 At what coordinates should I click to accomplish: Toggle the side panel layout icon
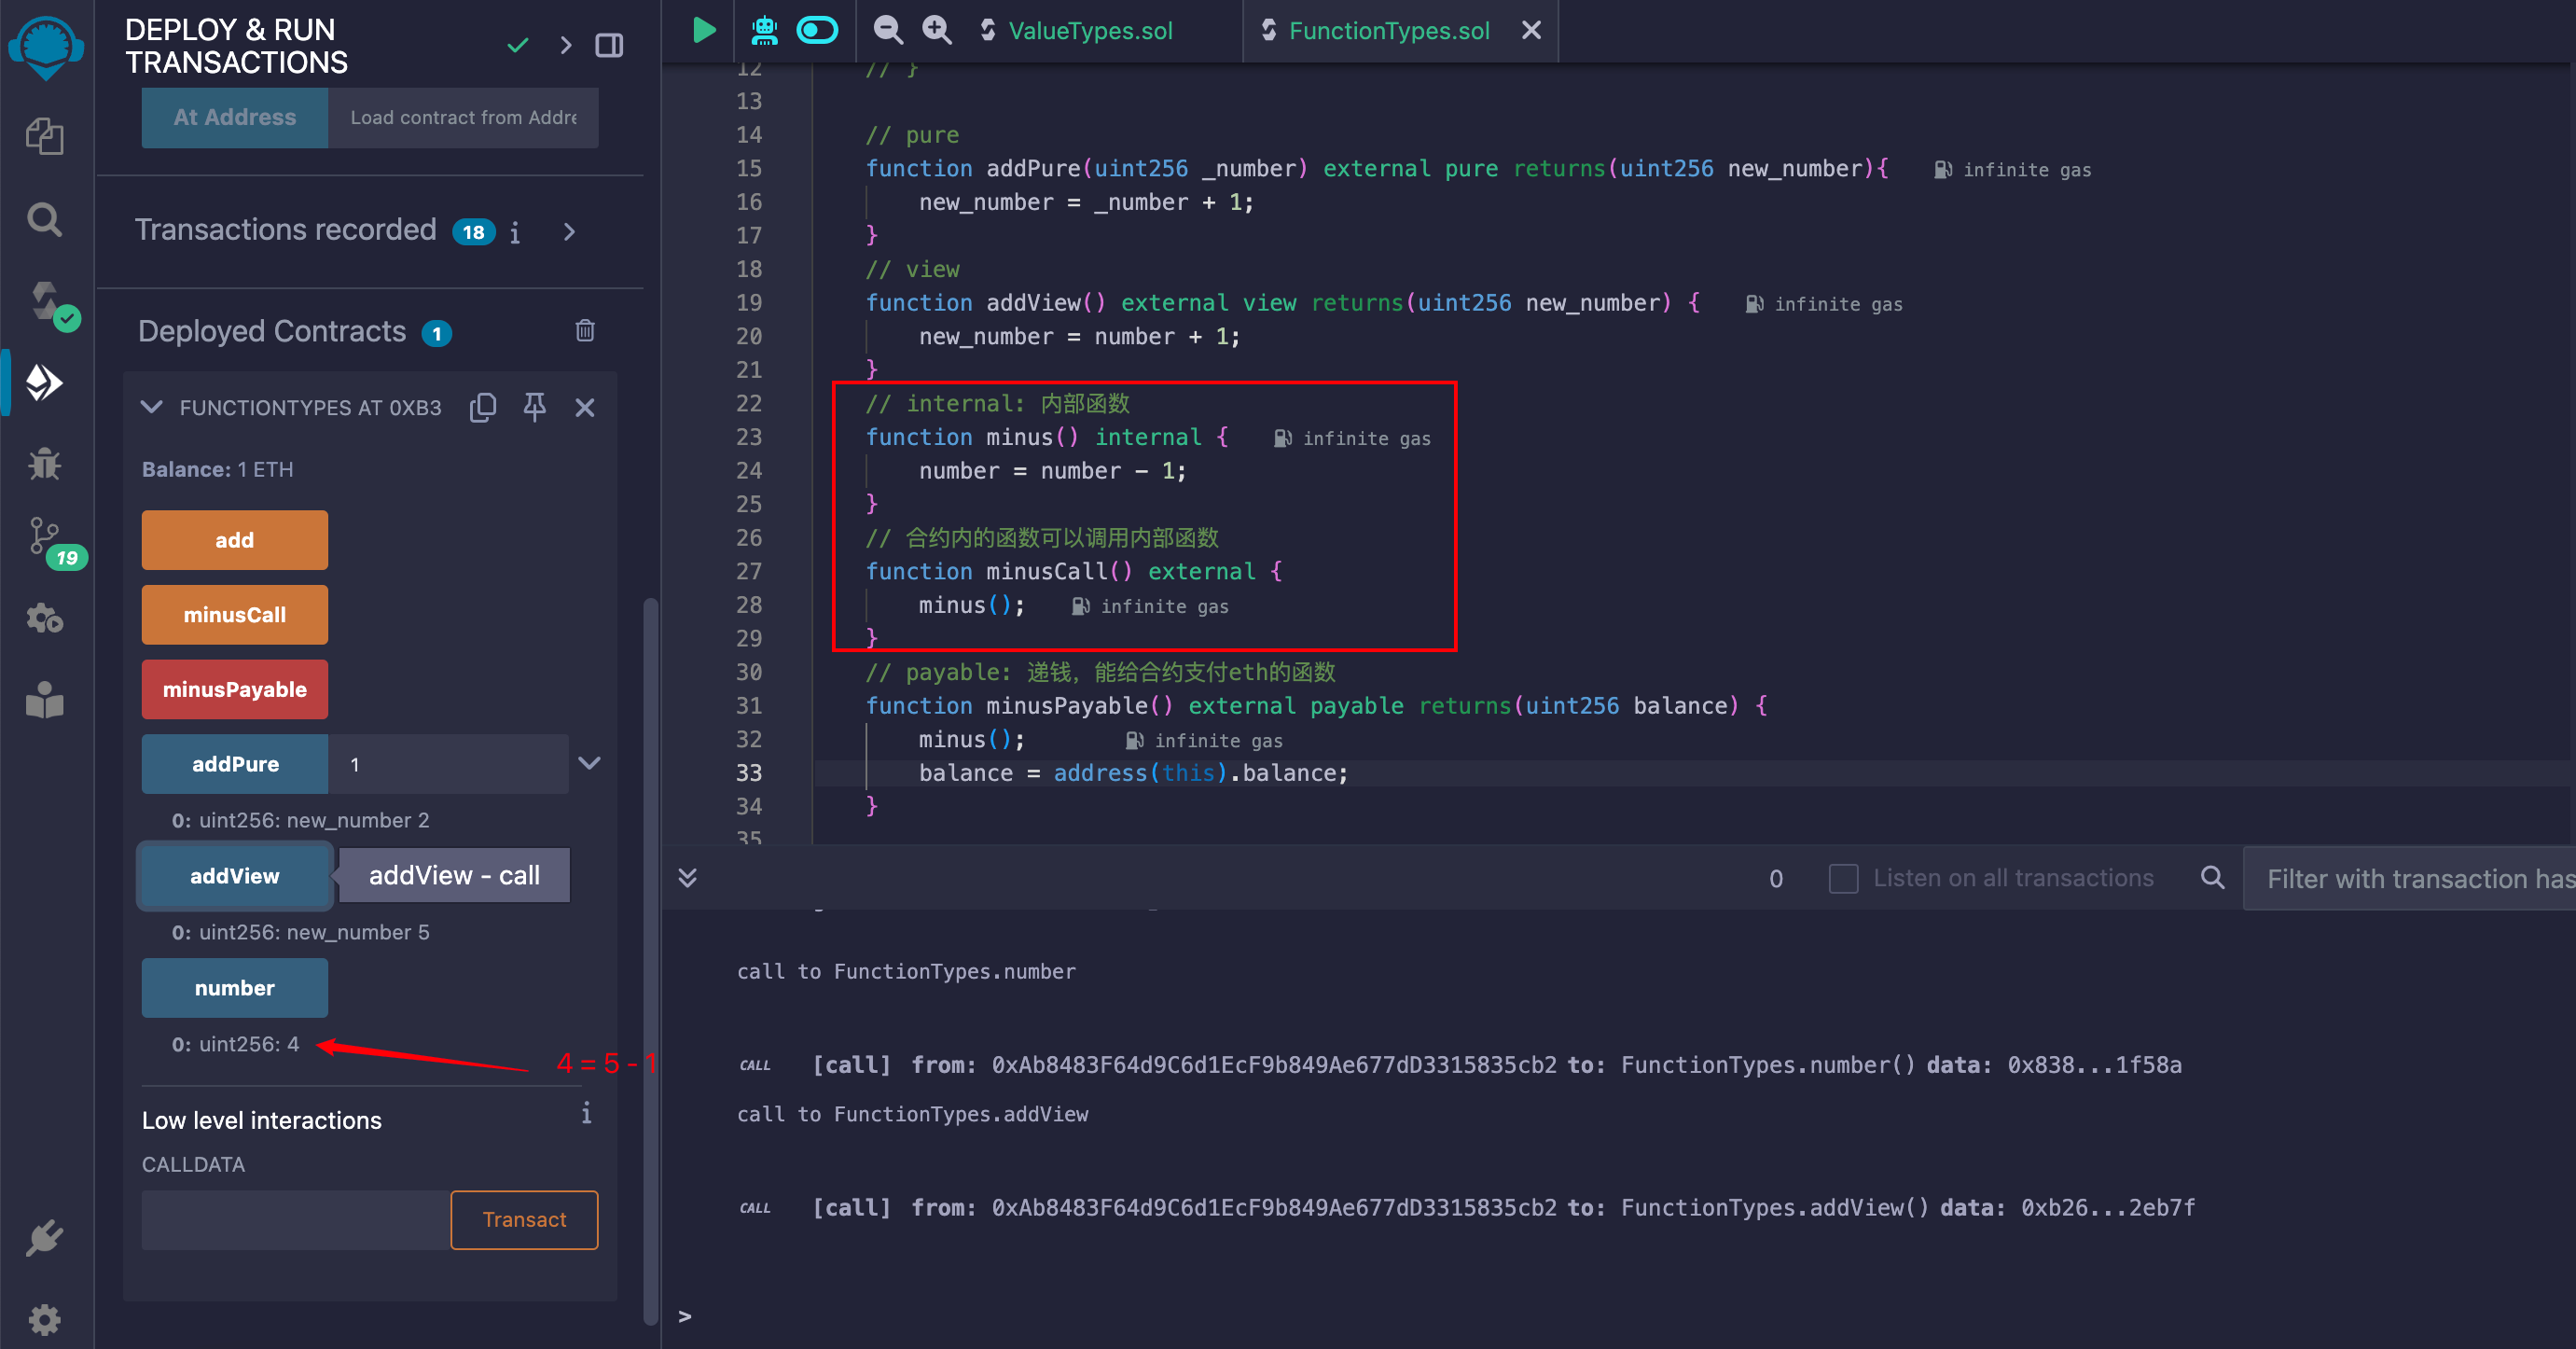coord(609,45)
